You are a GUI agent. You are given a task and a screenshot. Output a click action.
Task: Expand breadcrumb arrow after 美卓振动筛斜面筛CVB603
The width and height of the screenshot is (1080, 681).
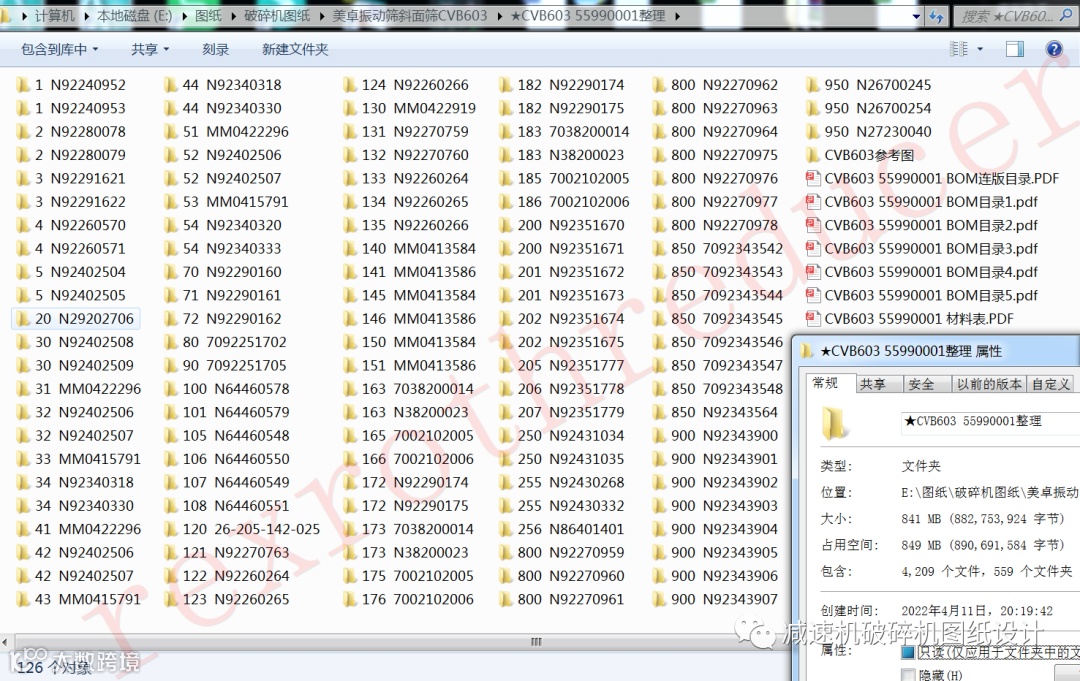coord(500,16)
